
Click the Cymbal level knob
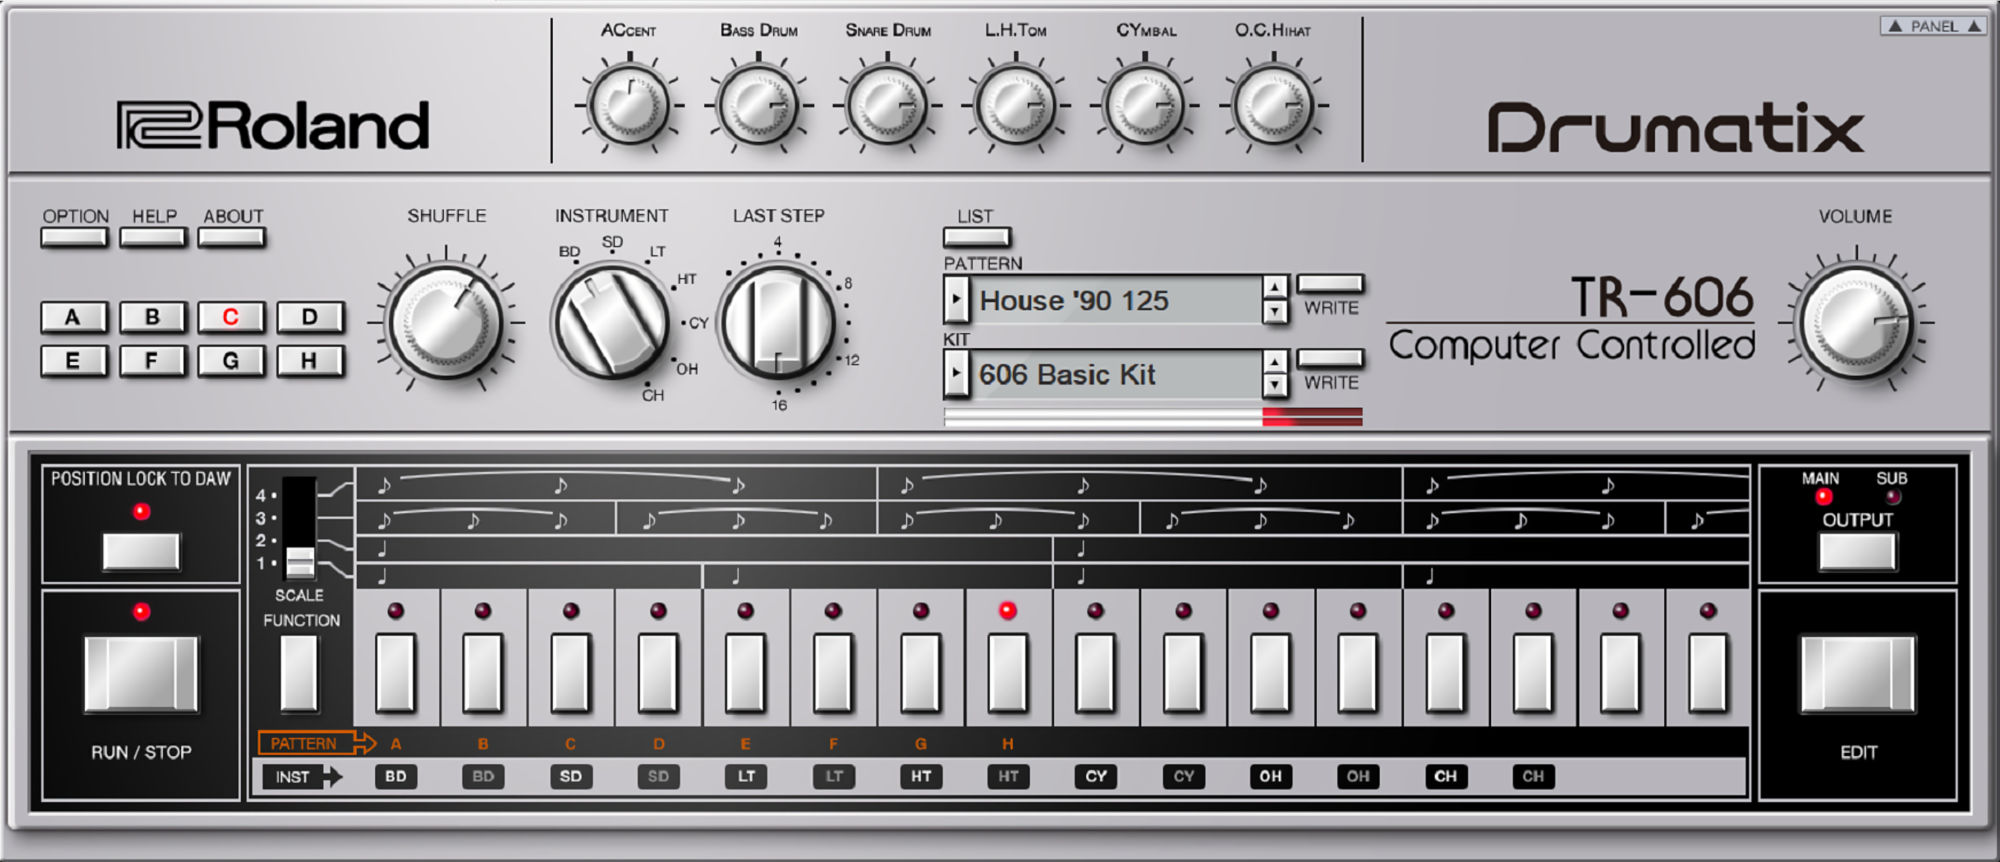click(1145, 105)
